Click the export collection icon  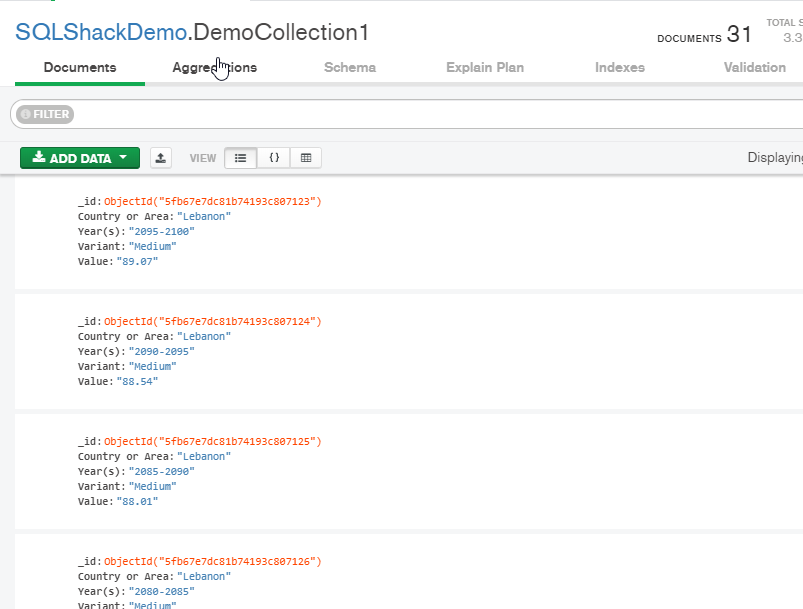[x=161, y=158]
